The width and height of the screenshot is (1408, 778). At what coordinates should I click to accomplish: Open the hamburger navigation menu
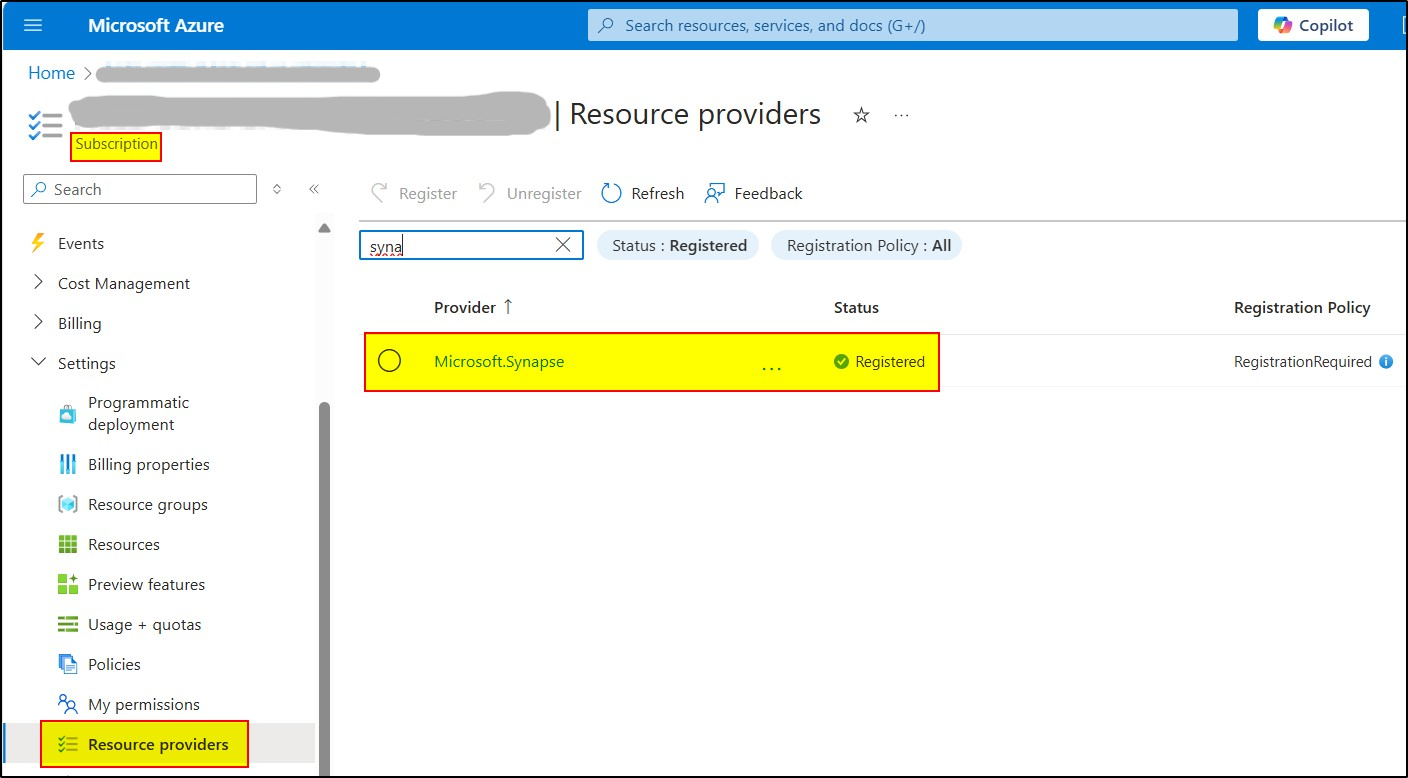pyautogui.click(x=33, y=25)
